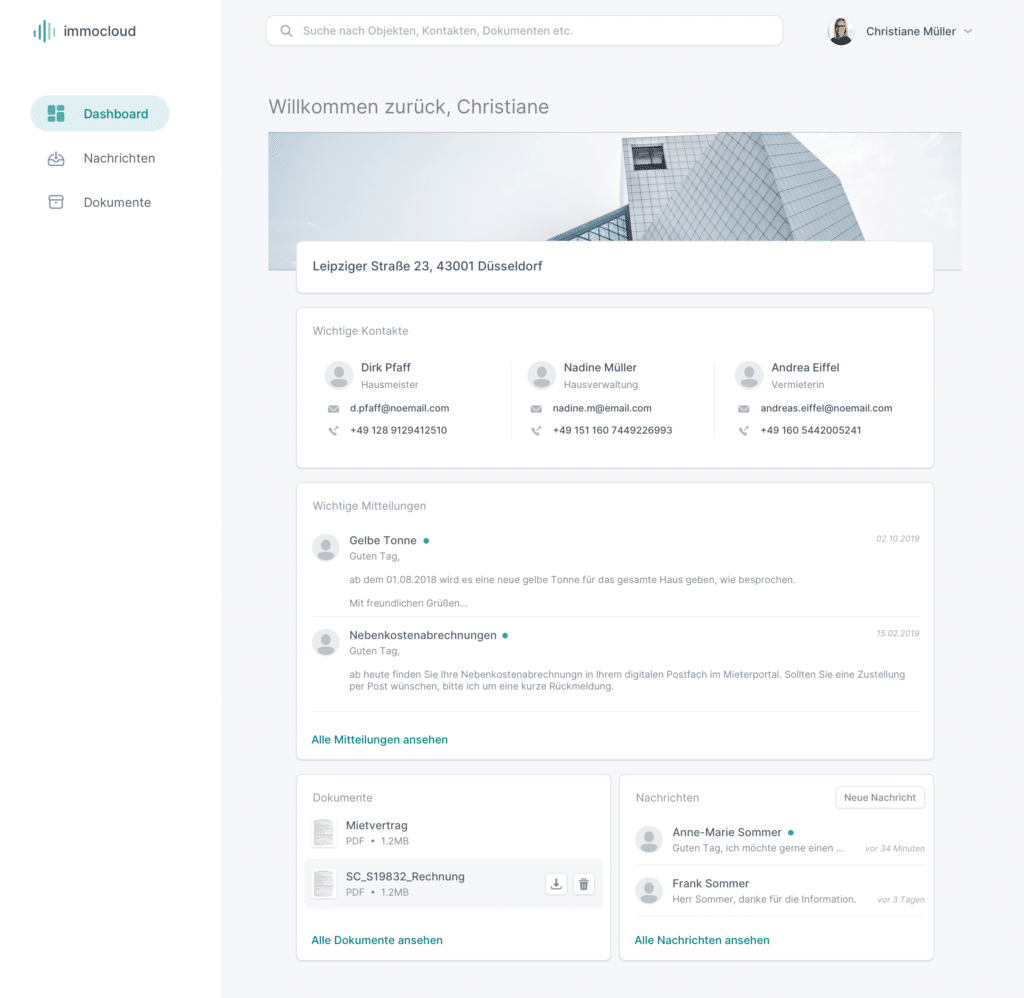Click phone number +49 151 160 7449226993
This screenshot has height=998, width=1024.
click(613, 430)
